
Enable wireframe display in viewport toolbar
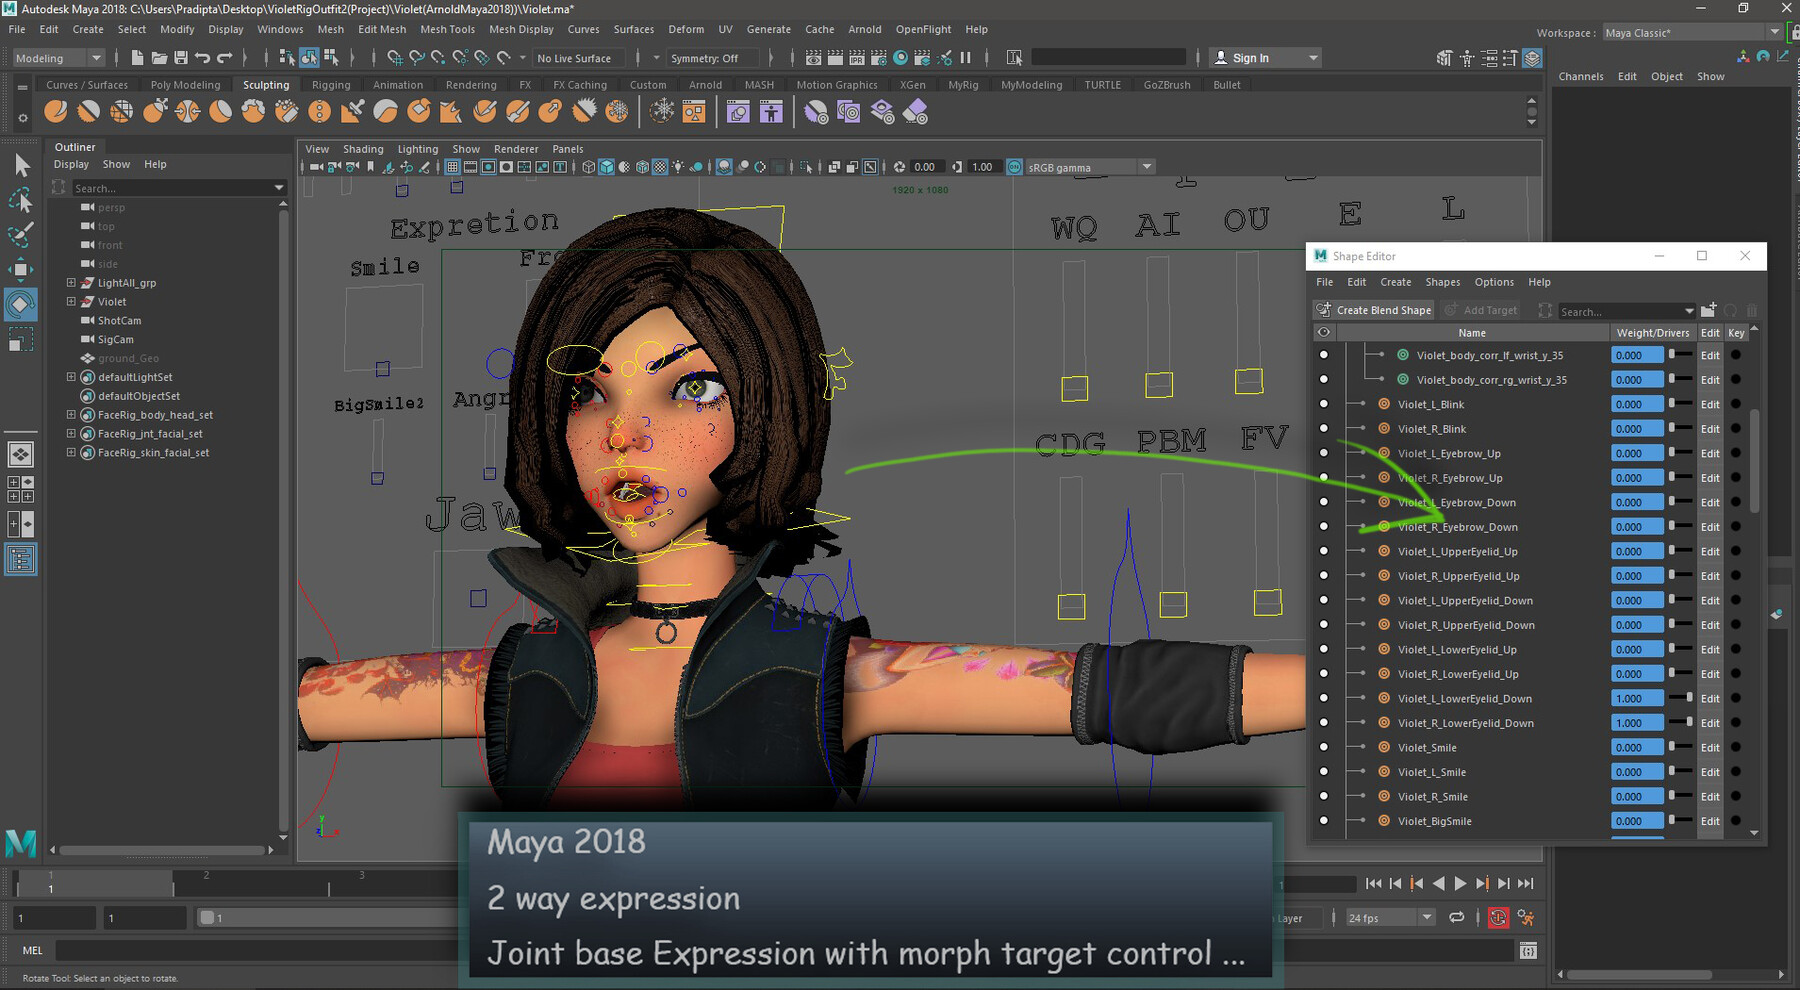(589, 167)
